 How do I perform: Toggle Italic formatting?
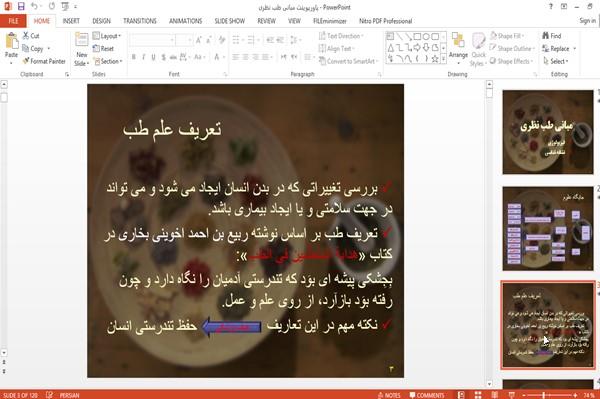(x=143, y=57)
